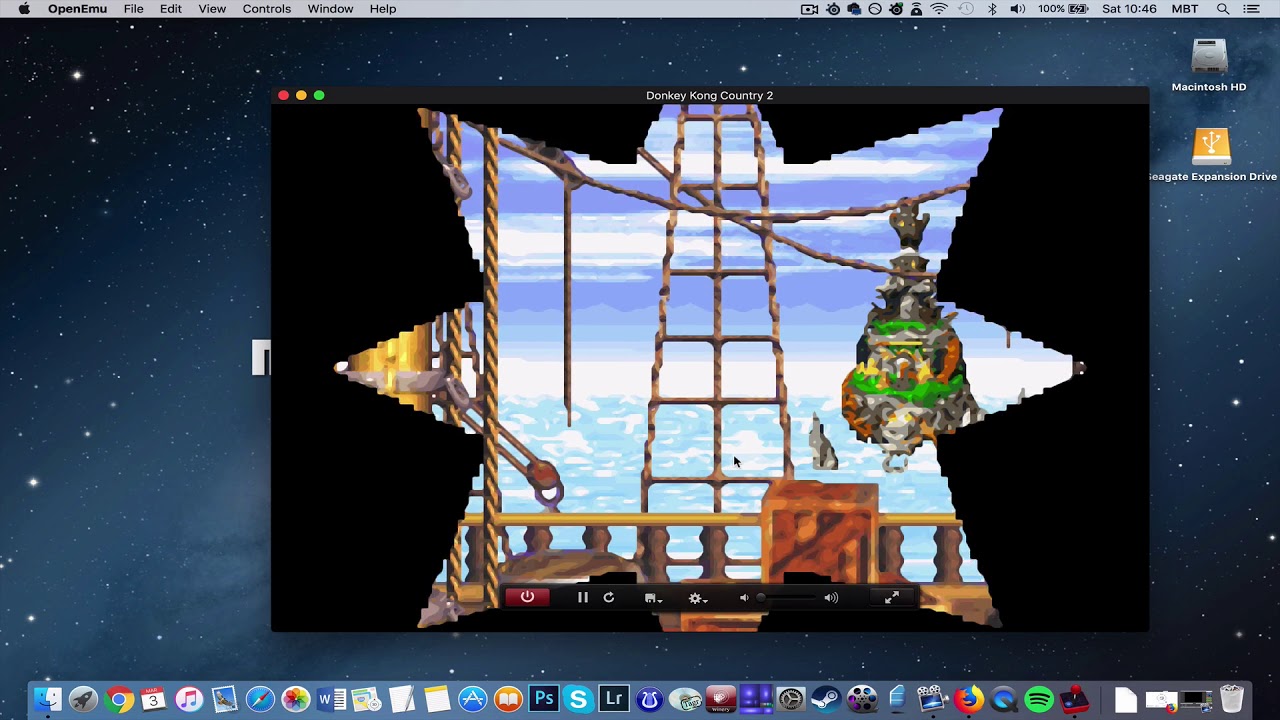
Task: Click the Donkey Kong Country 2 window title
Action: pyautogui.click(x=709, y=96)
